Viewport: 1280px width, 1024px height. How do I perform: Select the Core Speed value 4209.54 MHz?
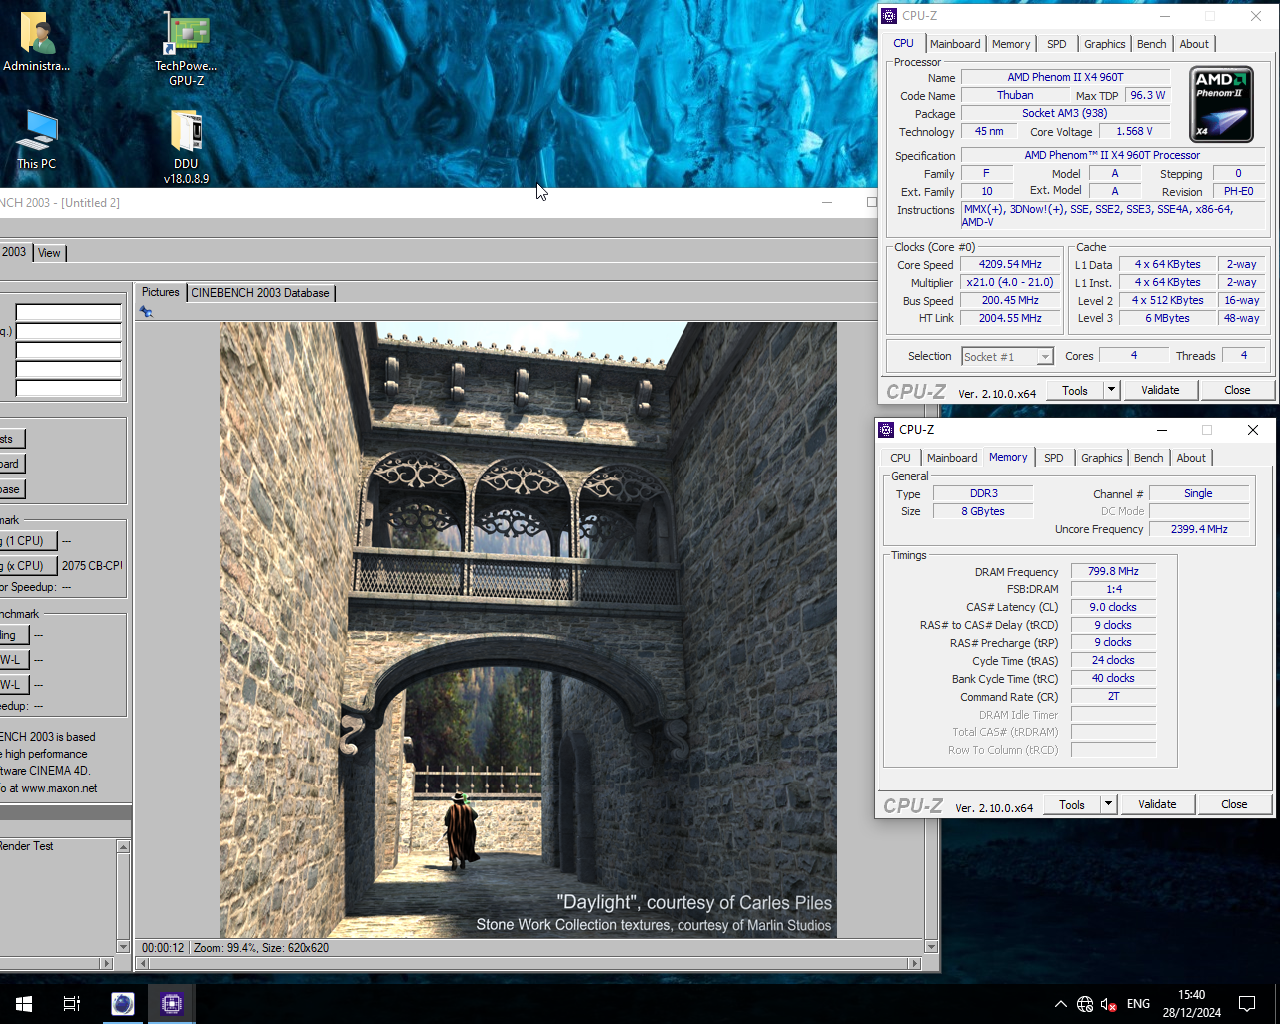[x=1010, y=265]
